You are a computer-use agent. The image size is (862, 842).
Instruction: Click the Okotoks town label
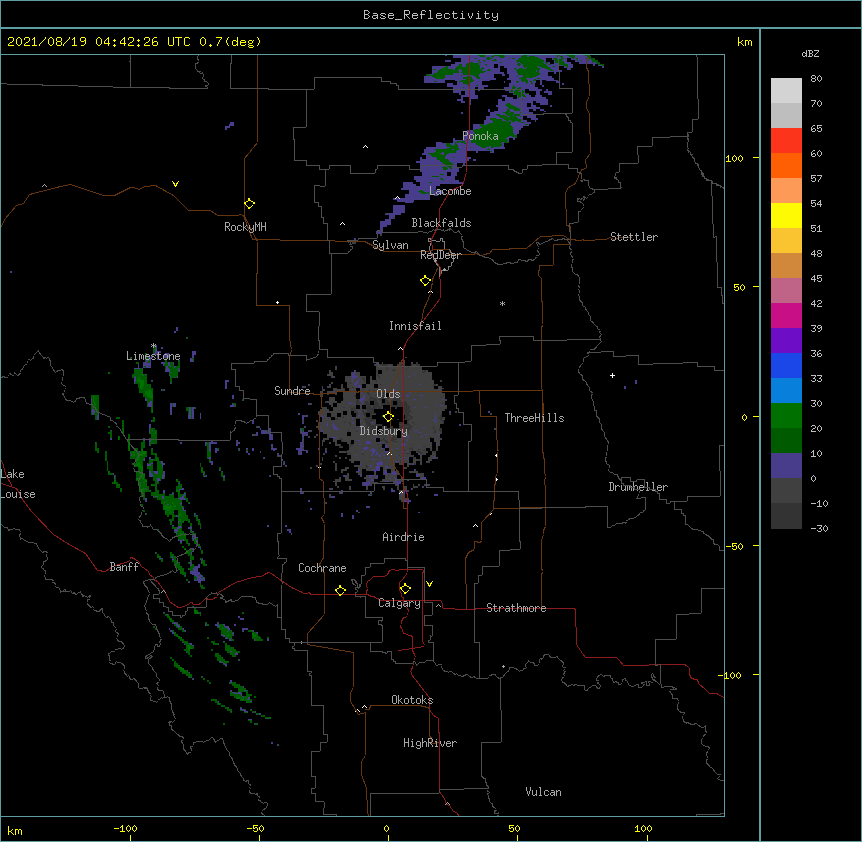coord(412,700)
